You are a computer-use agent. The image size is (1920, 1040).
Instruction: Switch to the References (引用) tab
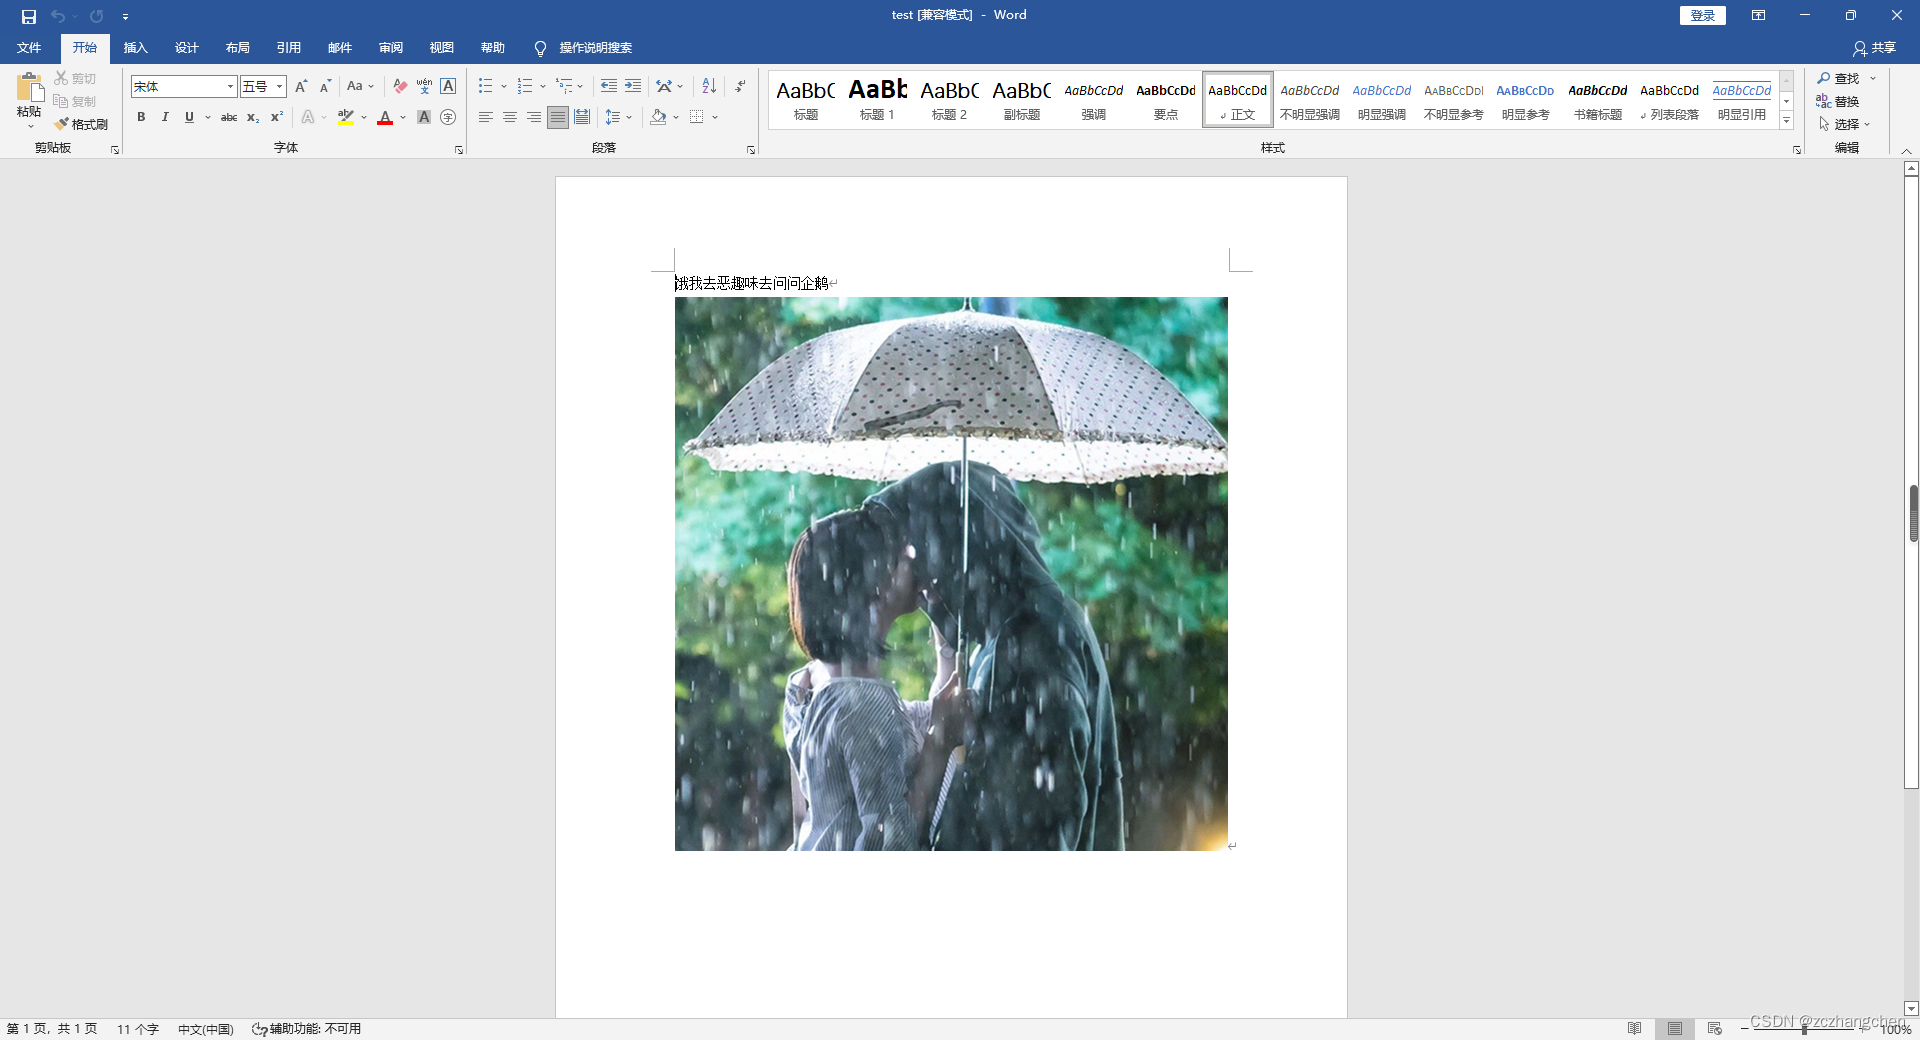point(288,48)
